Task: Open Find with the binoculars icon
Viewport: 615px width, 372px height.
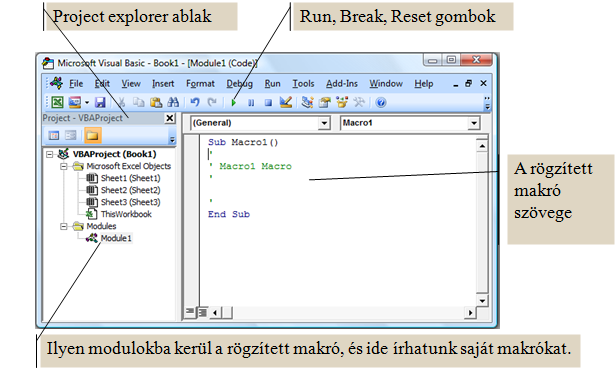Action: (173, 102)
